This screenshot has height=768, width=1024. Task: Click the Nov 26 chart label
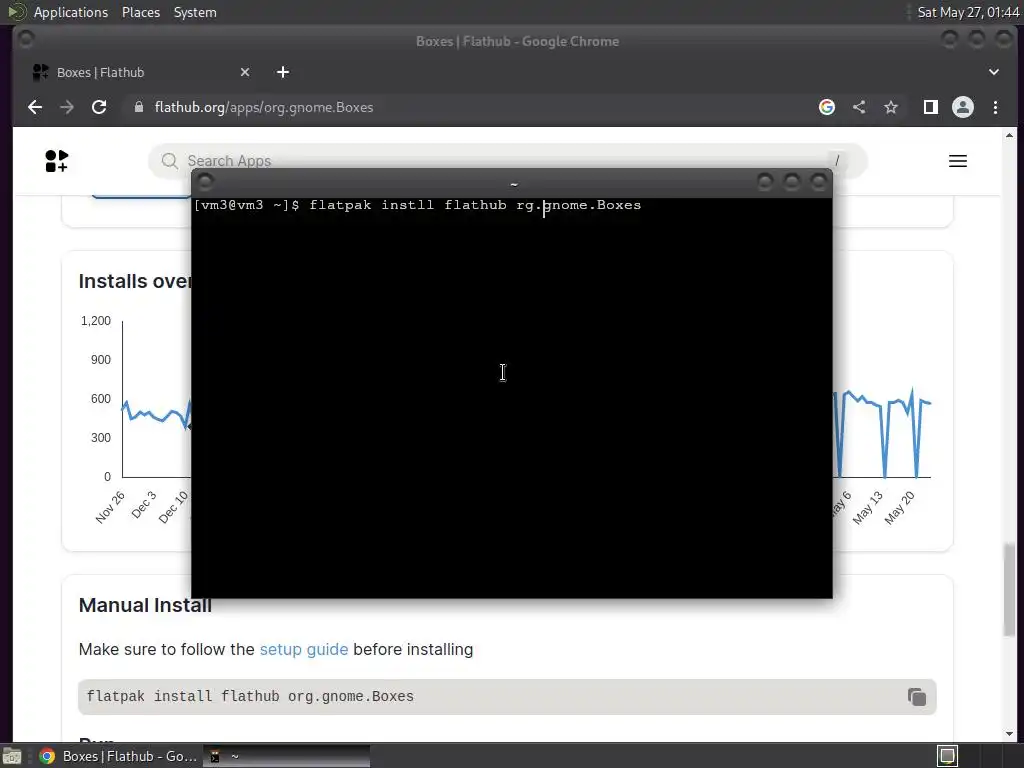click(110, 507)
